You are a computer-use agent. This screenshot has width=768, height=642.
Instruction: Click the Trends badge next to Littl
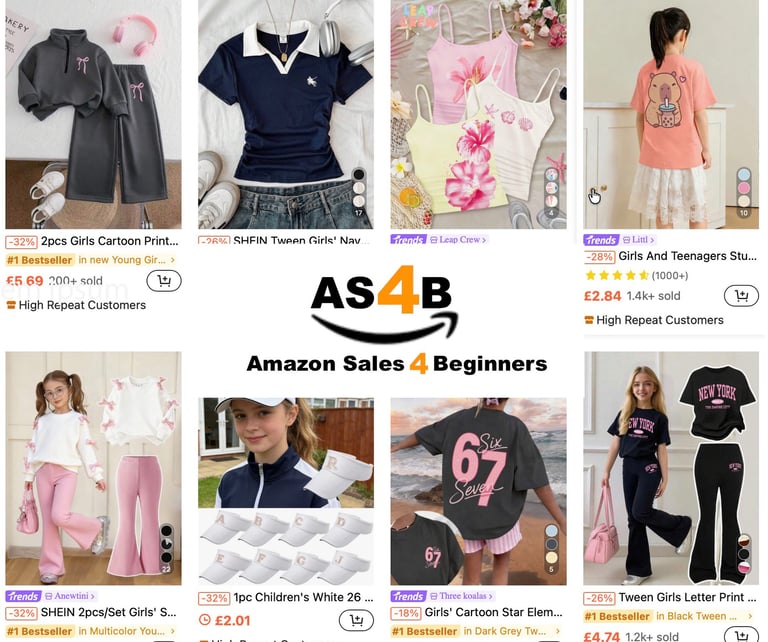click(x=600, y=240)
